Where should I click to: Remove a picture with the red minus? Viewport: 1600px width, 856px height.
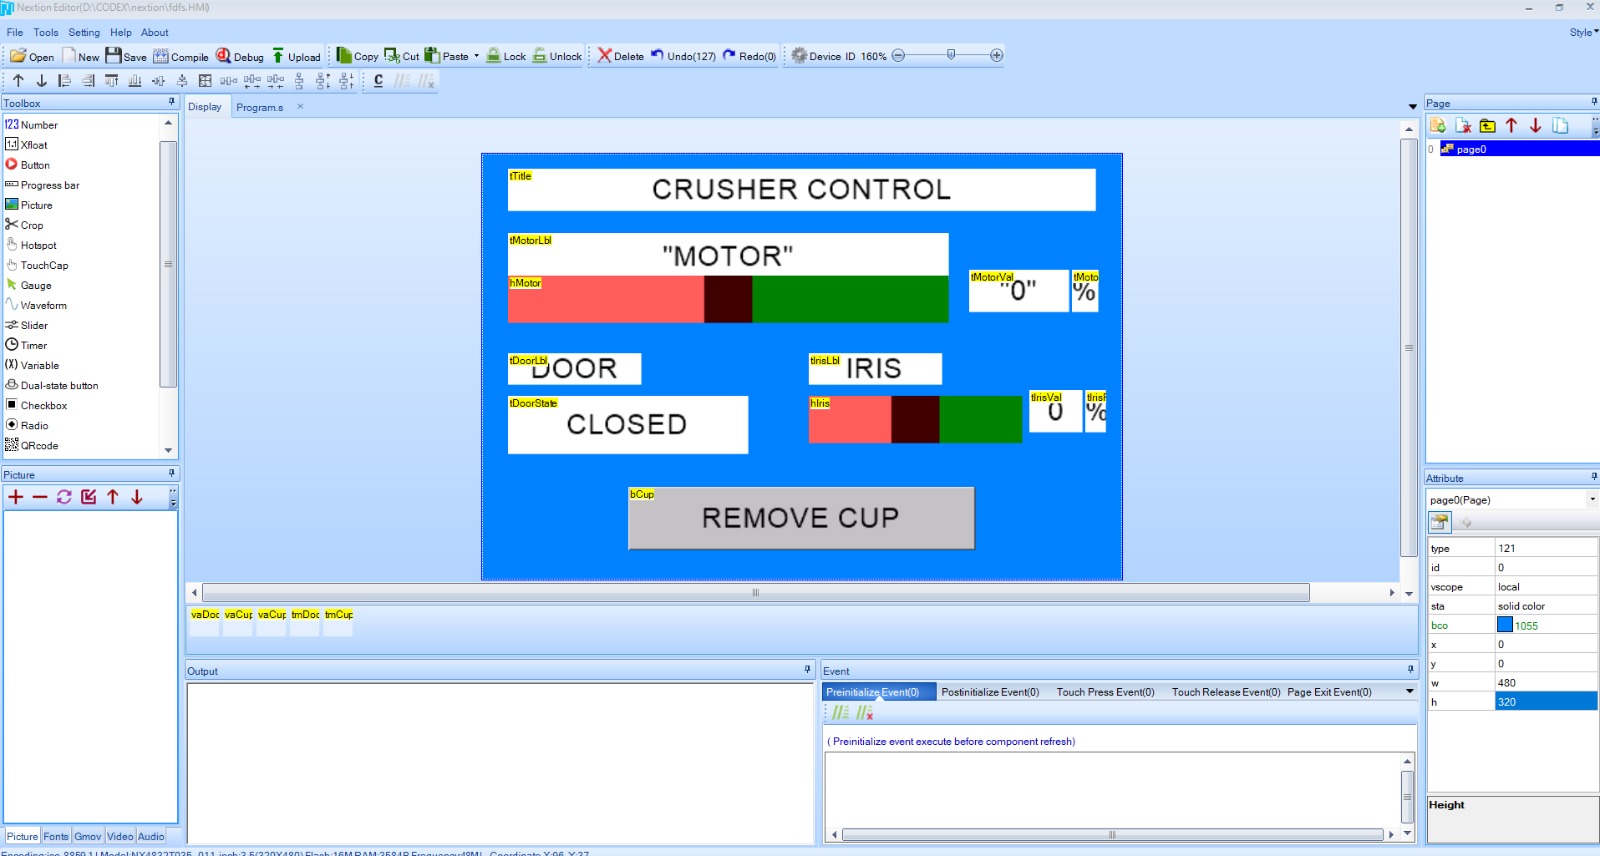click(x=40, y=497)
